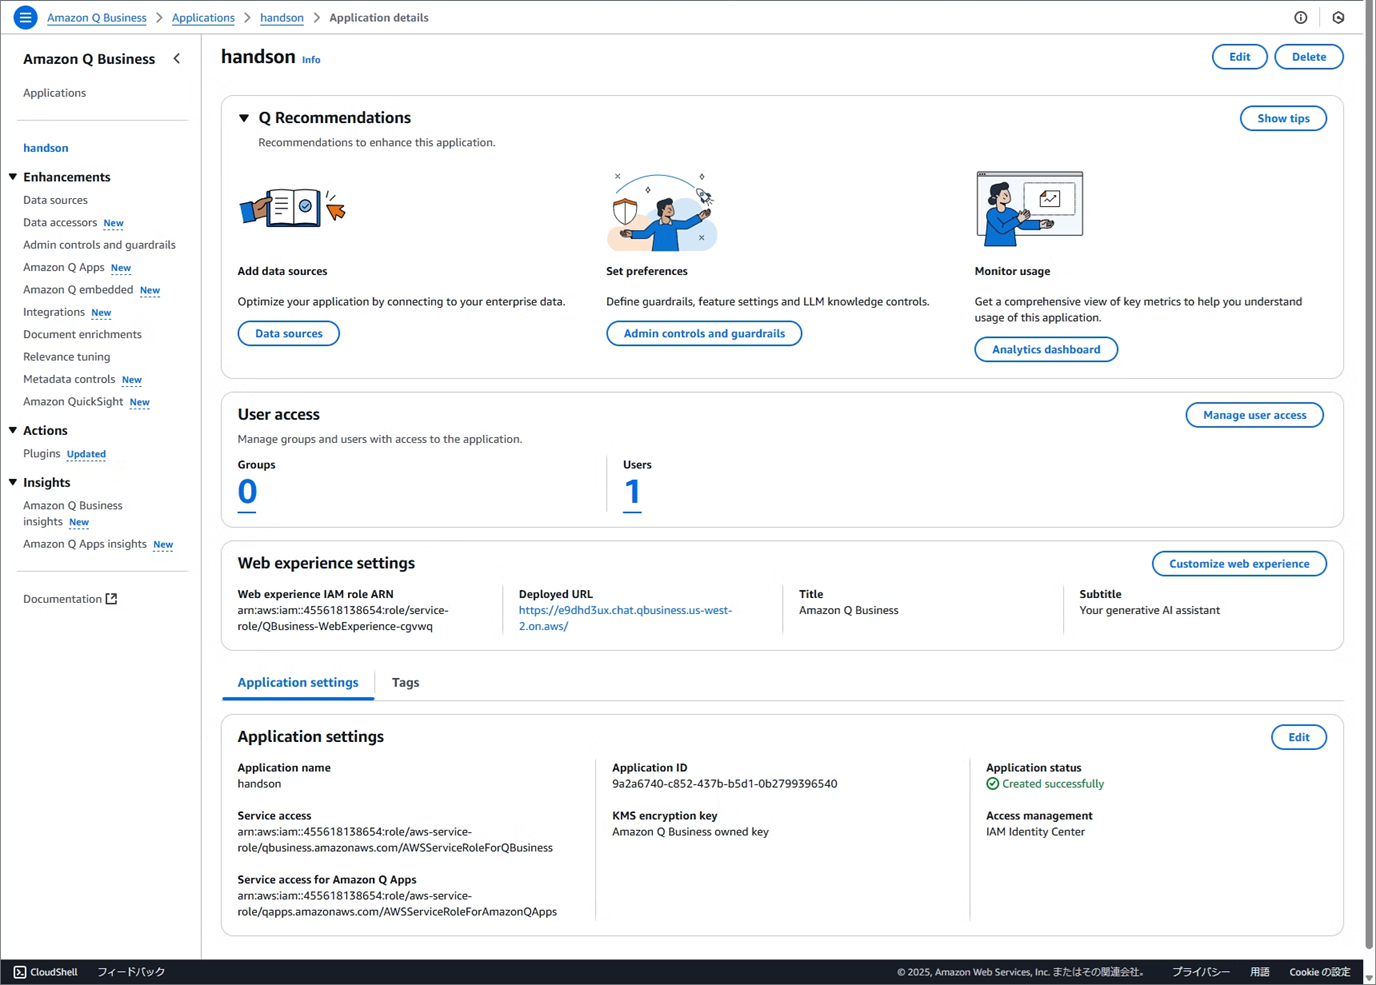Collapse the Q Recommendations section triangle
Screen dimensions: 1376x985
[x=244, y=118]
